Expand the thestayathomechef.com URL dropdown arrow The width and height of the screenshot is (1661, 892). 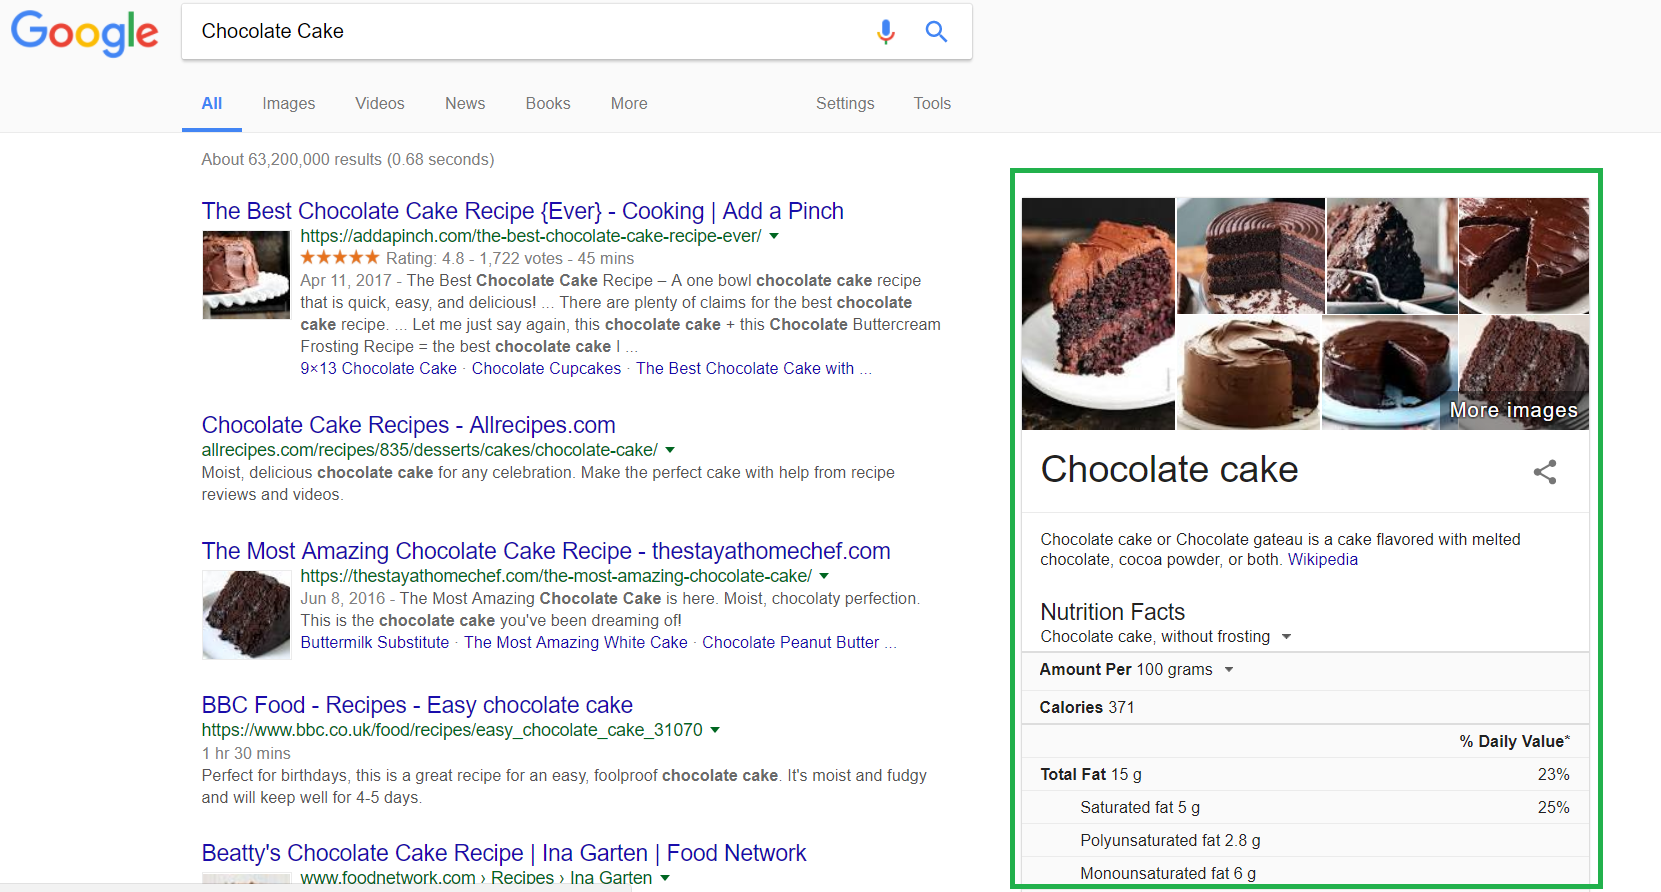point(824,577)
